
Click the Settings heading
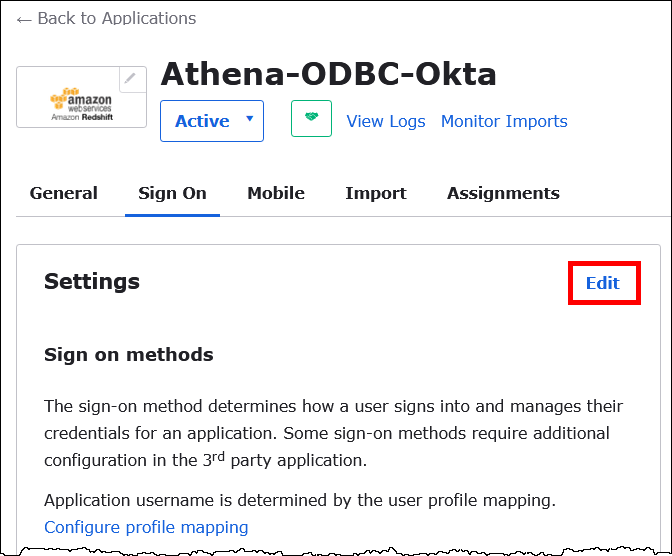[x=92, y=282]
